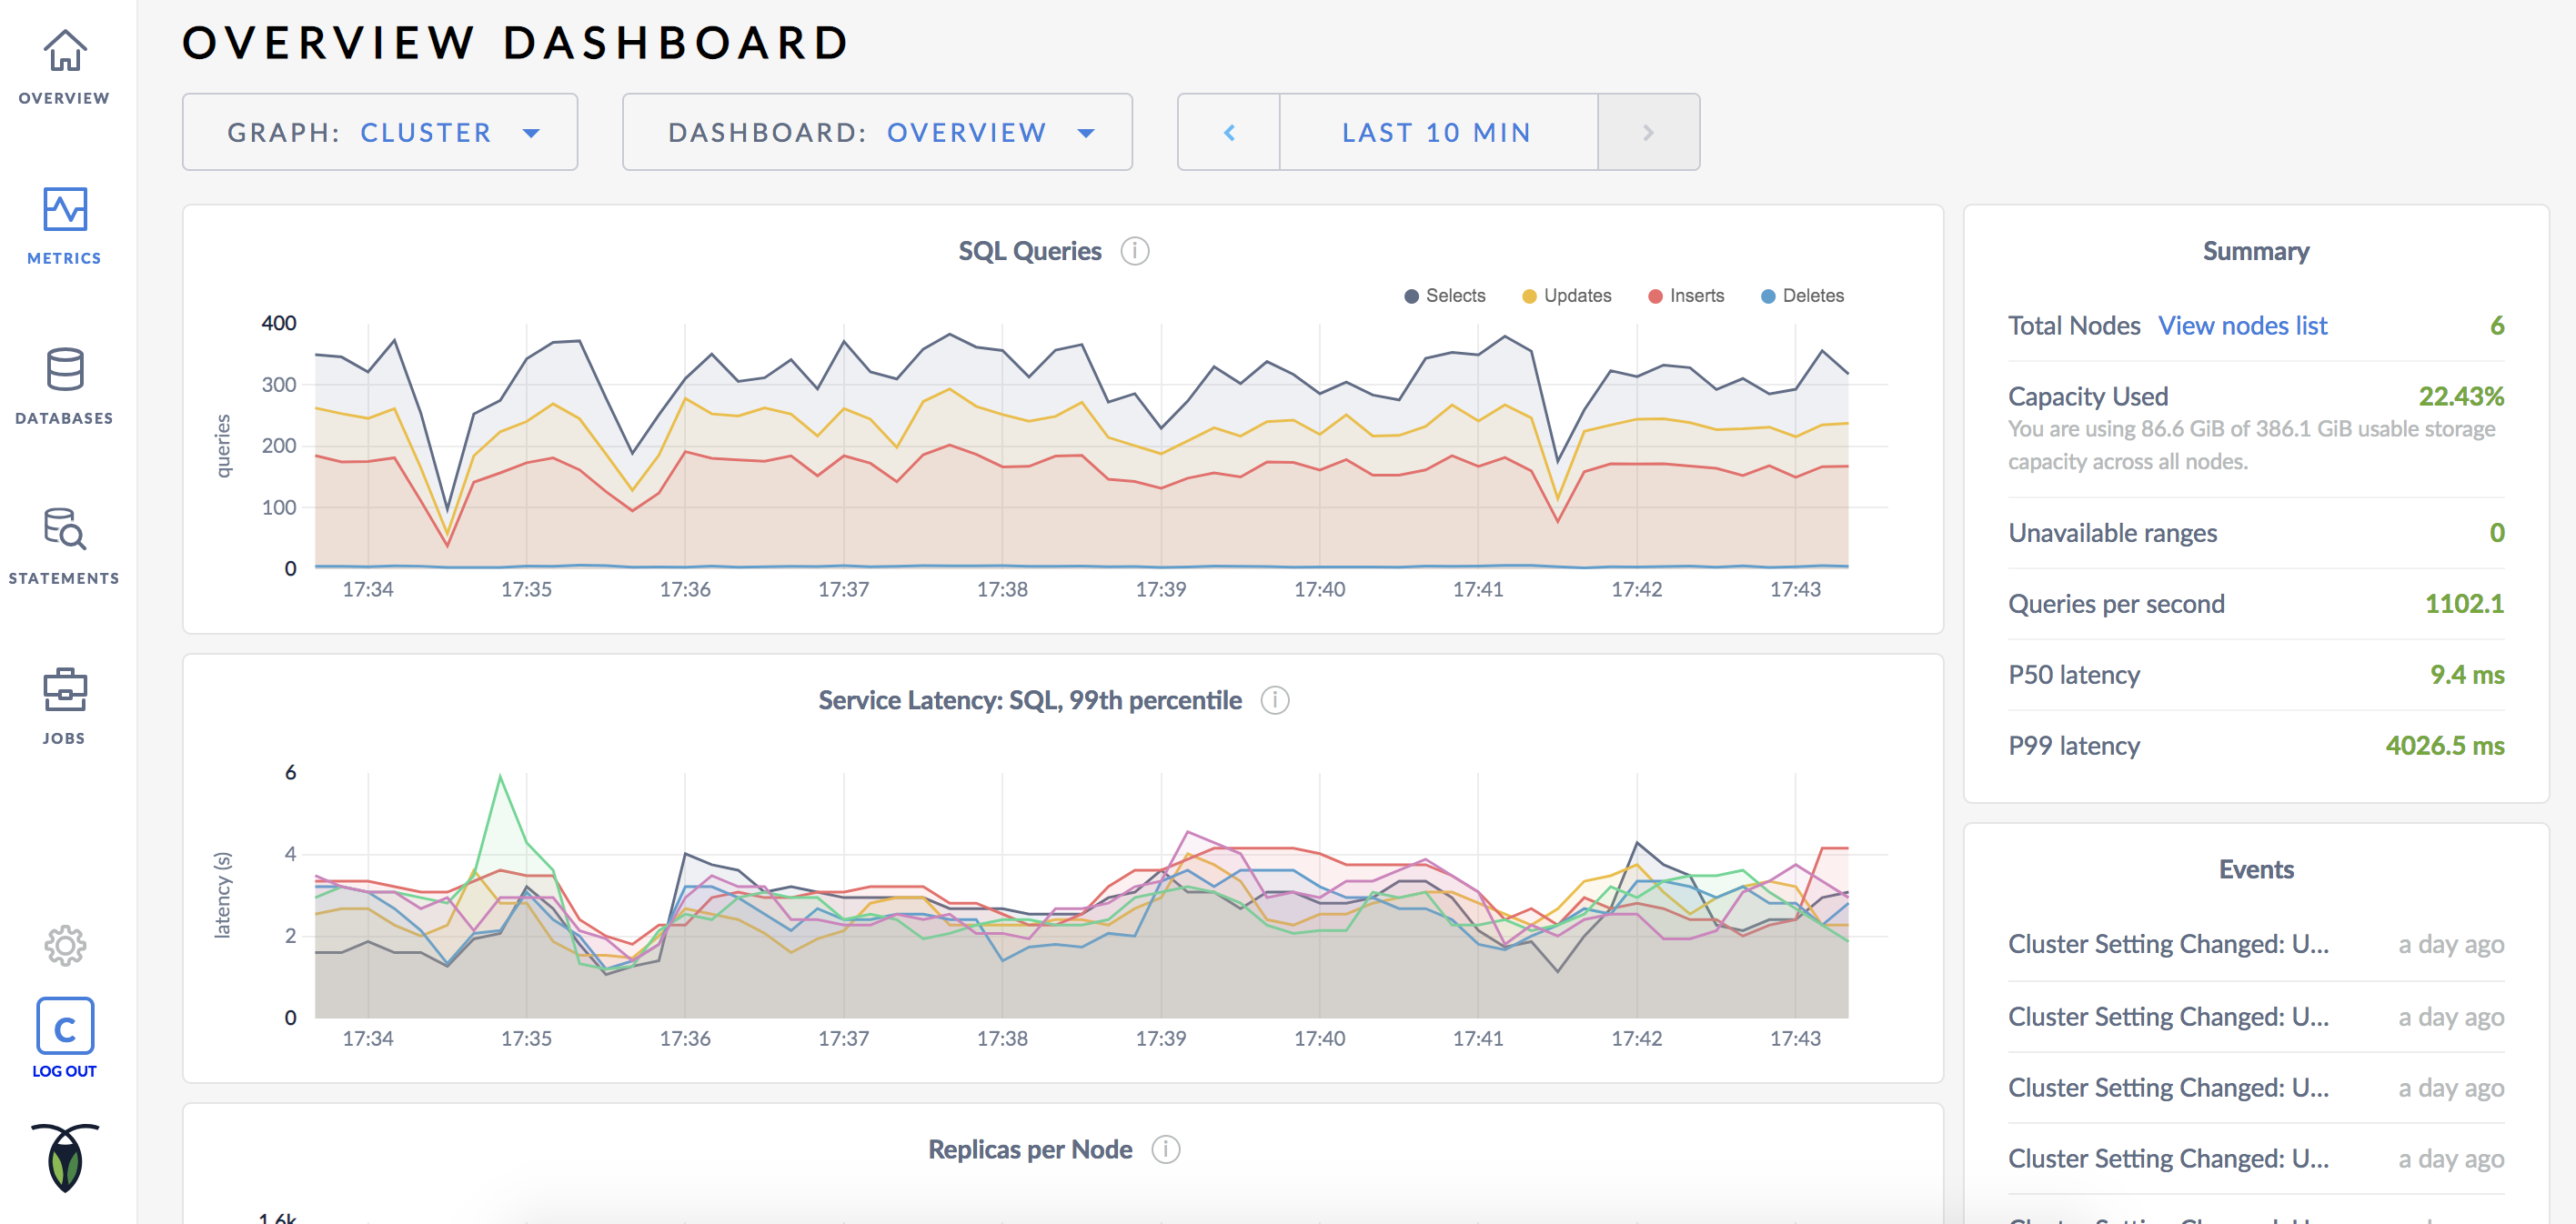2576x1224 pixels.
Task: Click the View nodes list link
Action: (2242, 325)
